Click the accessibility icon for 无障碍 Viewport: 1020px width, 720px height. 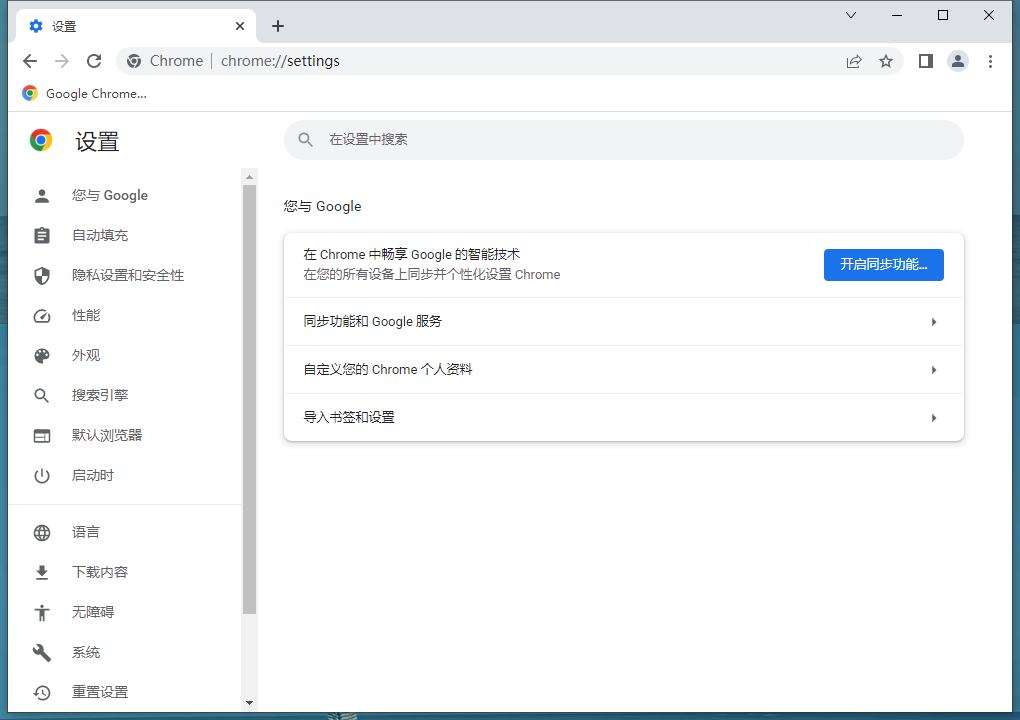42,613
